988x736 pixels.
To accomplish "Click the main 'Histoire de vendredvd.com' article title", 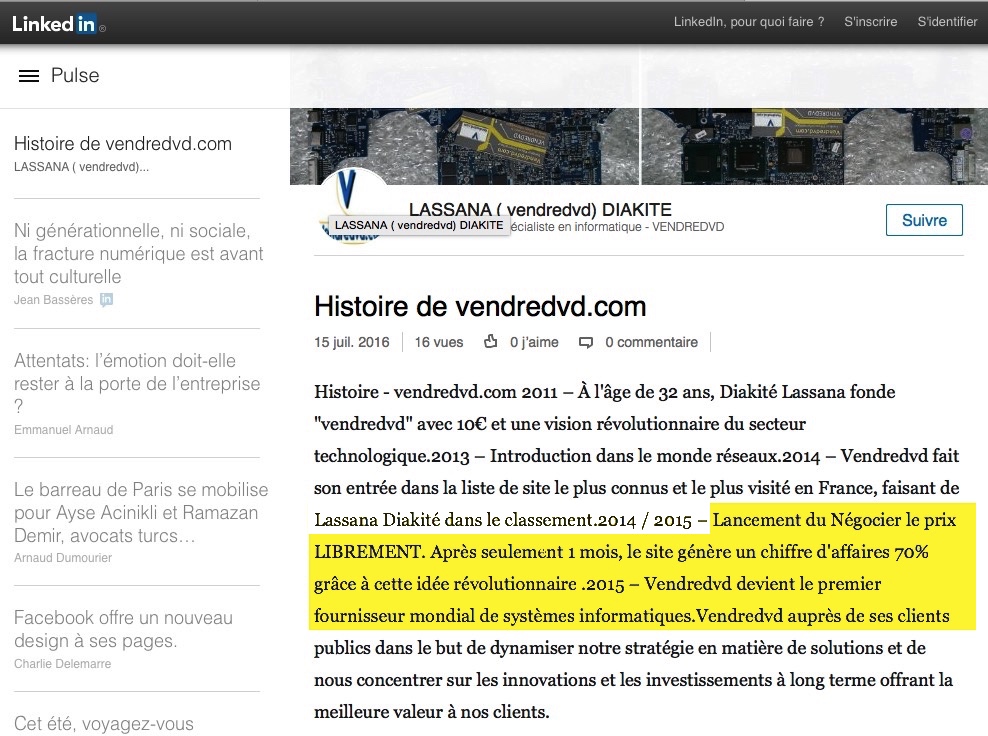I will pos(480,307).
